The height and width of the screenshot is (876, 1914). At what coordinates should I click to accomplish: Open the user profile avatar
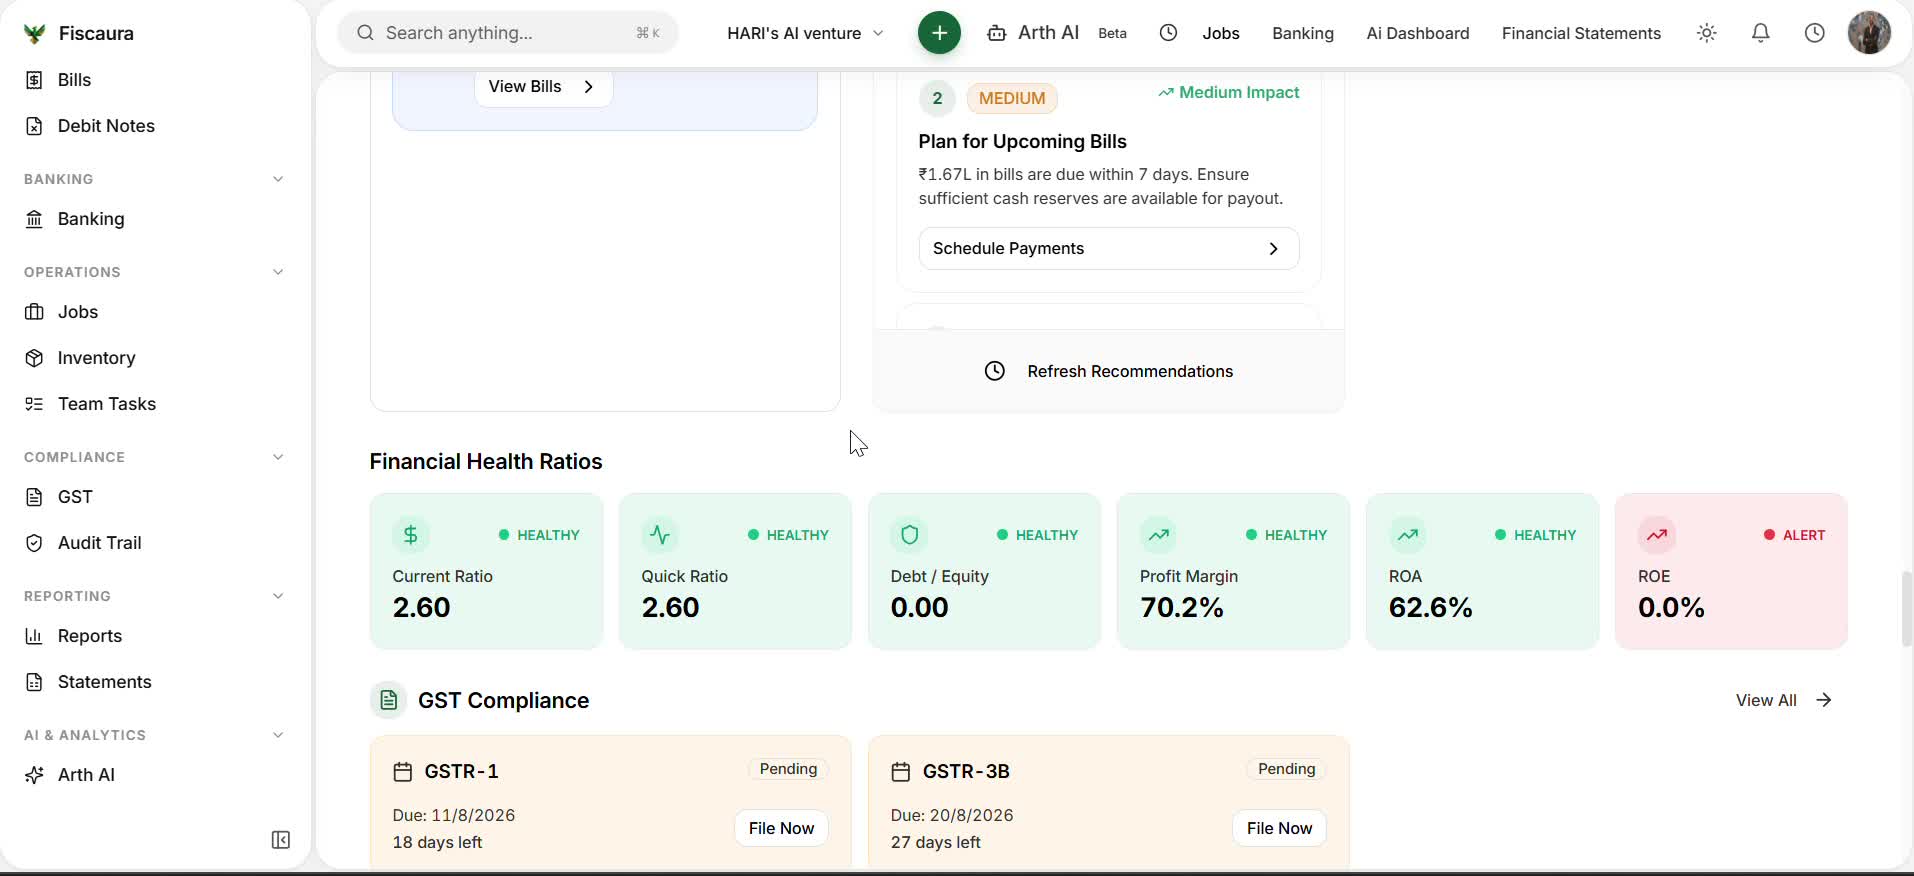pos(1869,33)
